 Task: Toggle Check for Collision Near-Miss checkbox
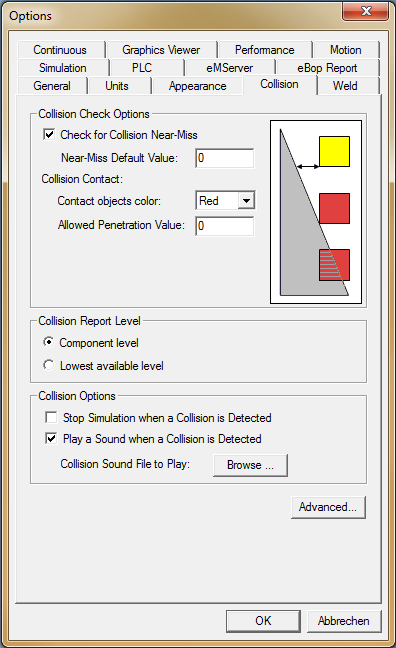pyautogui.click(x=49, y=134)
